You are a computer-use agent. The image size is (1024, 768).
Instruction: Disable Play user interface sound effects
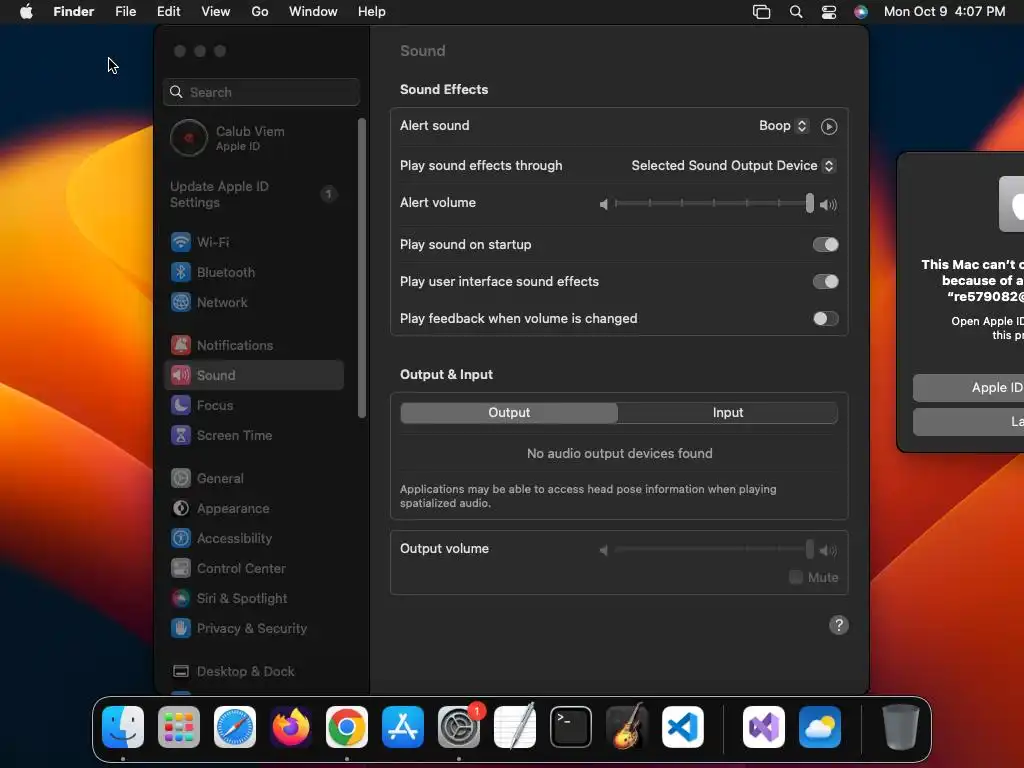click(825, 282)
